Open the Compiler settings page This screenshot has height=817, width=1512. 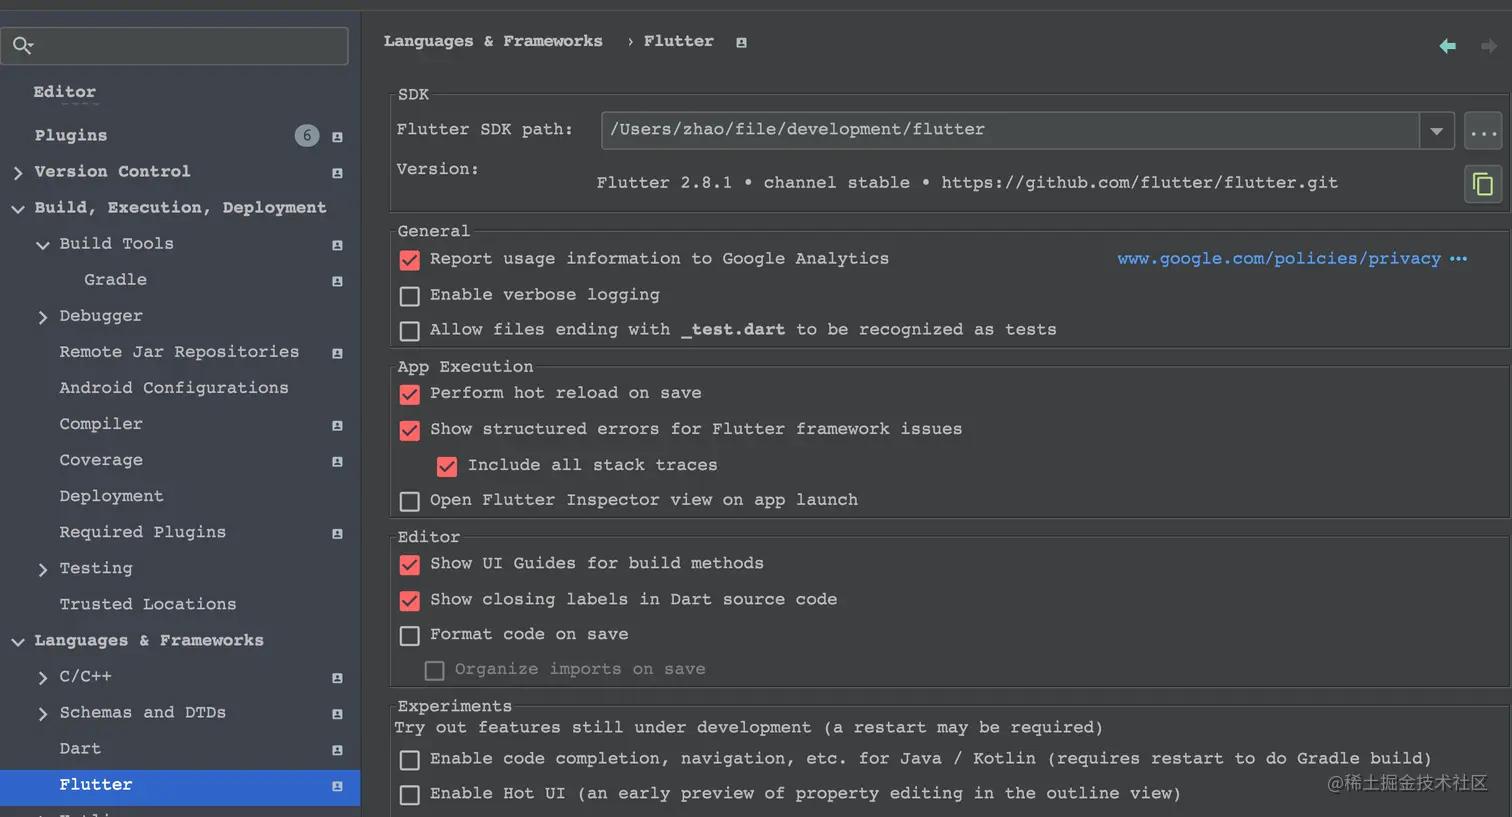(101, 424)
